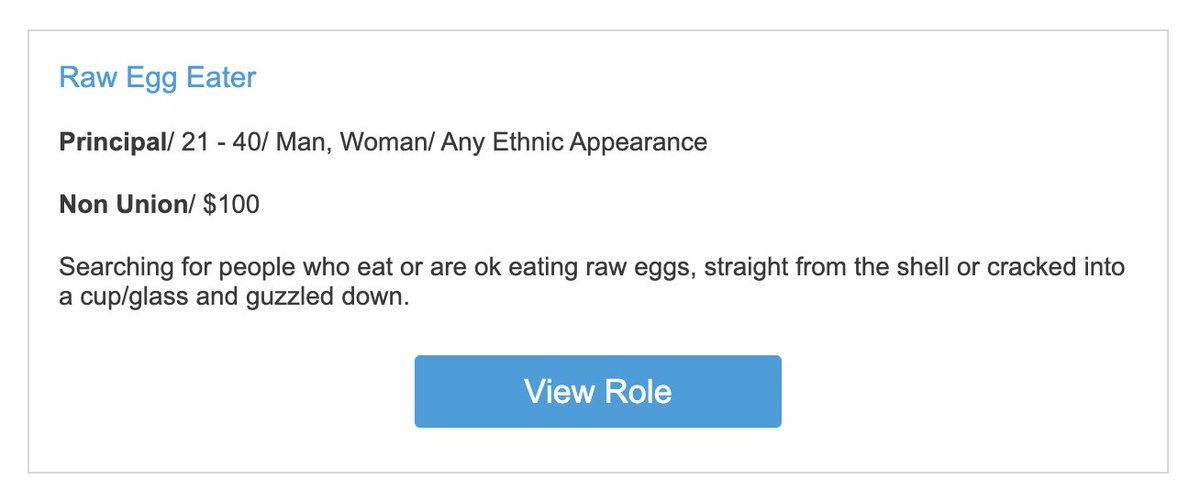
Task: Select the bold Principal label
Action: (111, 142)
